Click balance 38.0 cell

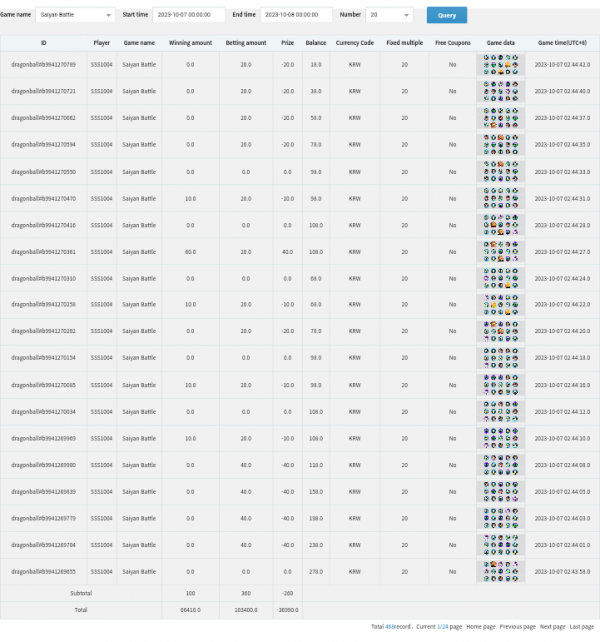tap(316, 91)
